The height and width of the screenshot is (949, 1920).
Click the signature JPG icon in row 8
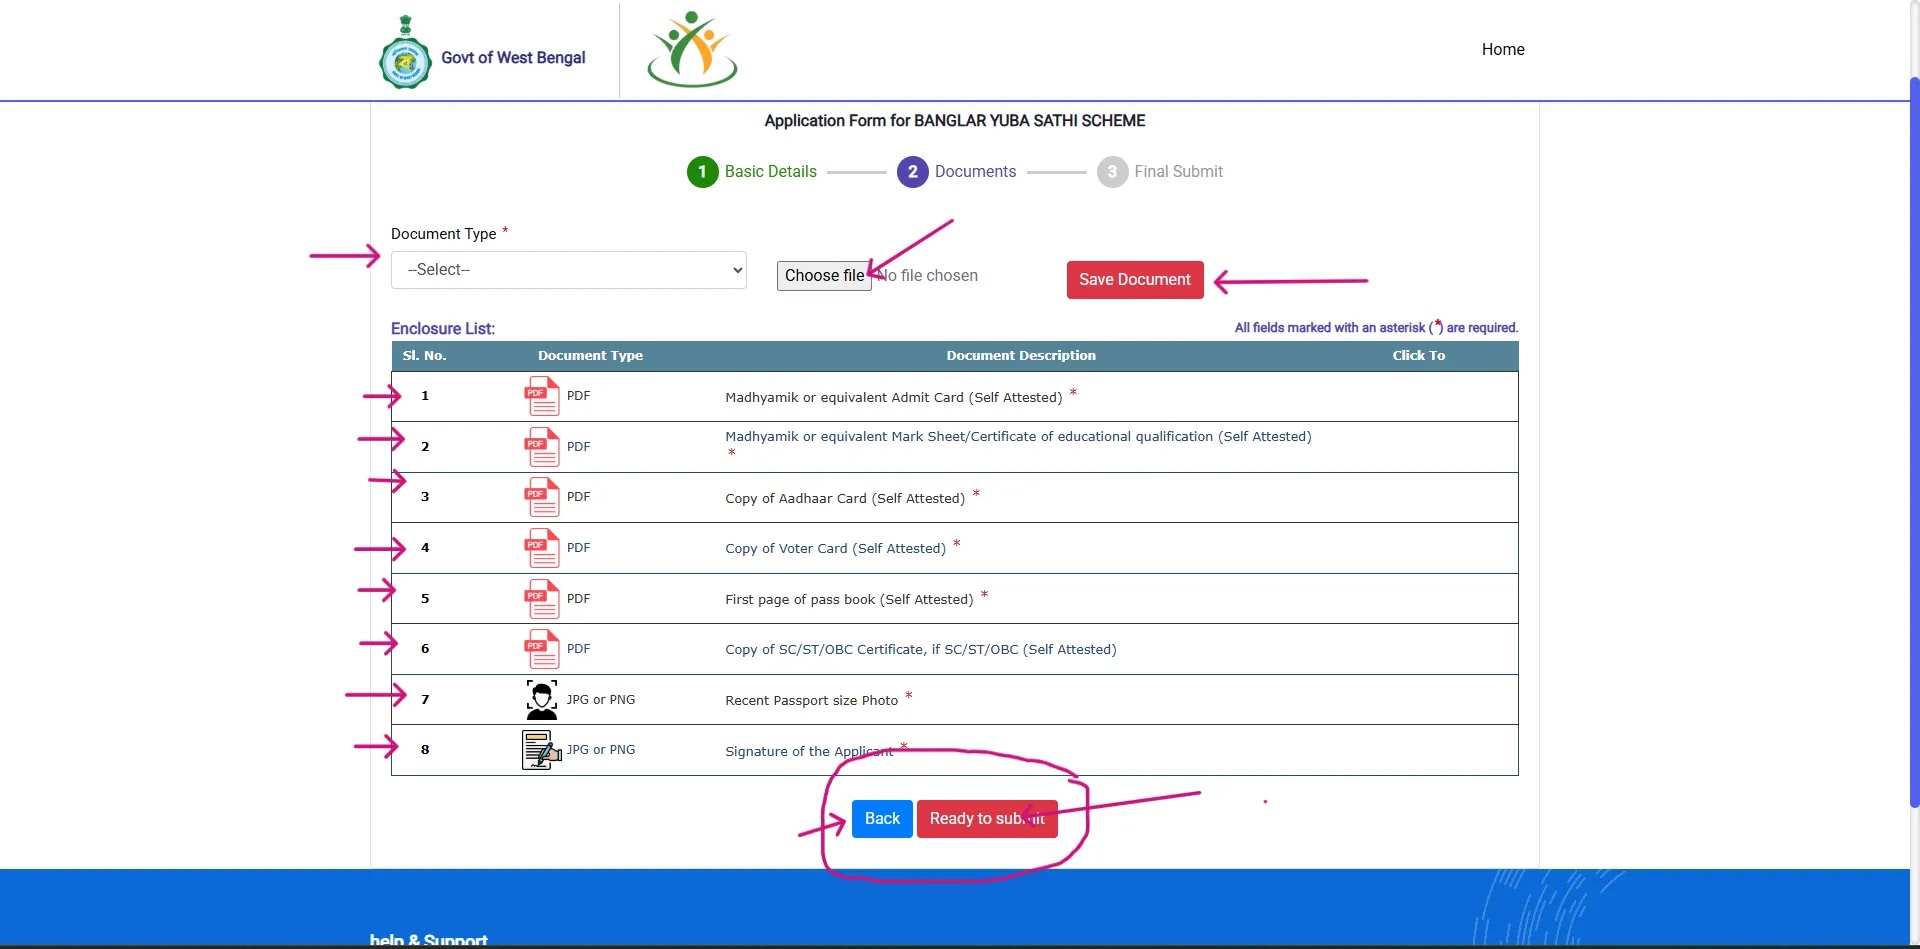[x=541, y=749]
